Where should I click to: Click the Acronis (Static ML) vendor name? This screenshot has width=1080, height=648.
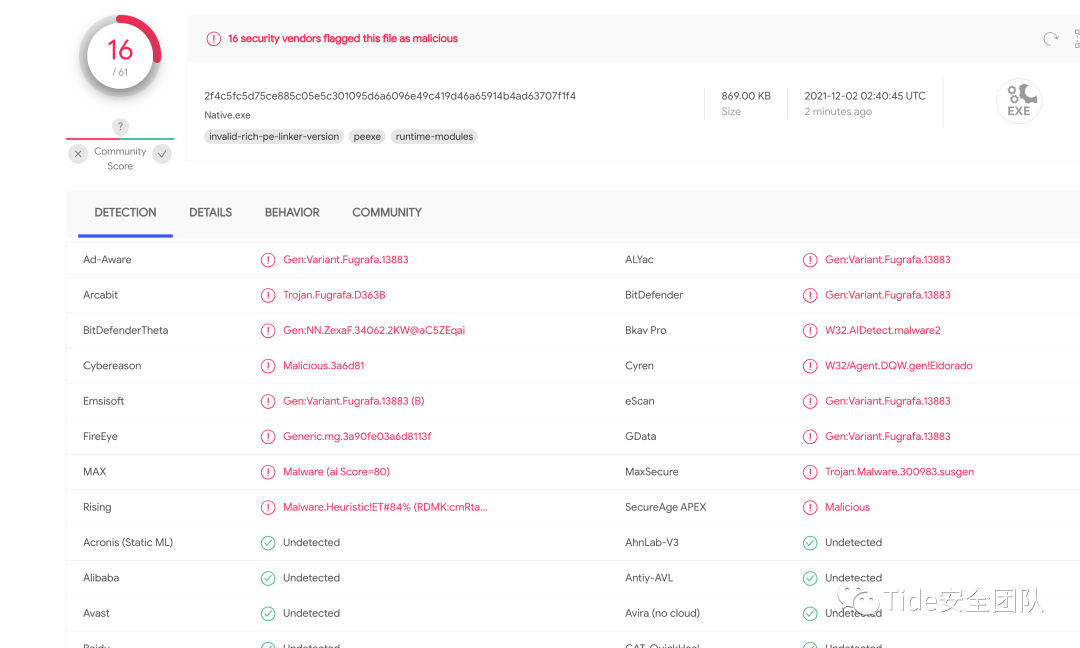click(x=128, y=542)
